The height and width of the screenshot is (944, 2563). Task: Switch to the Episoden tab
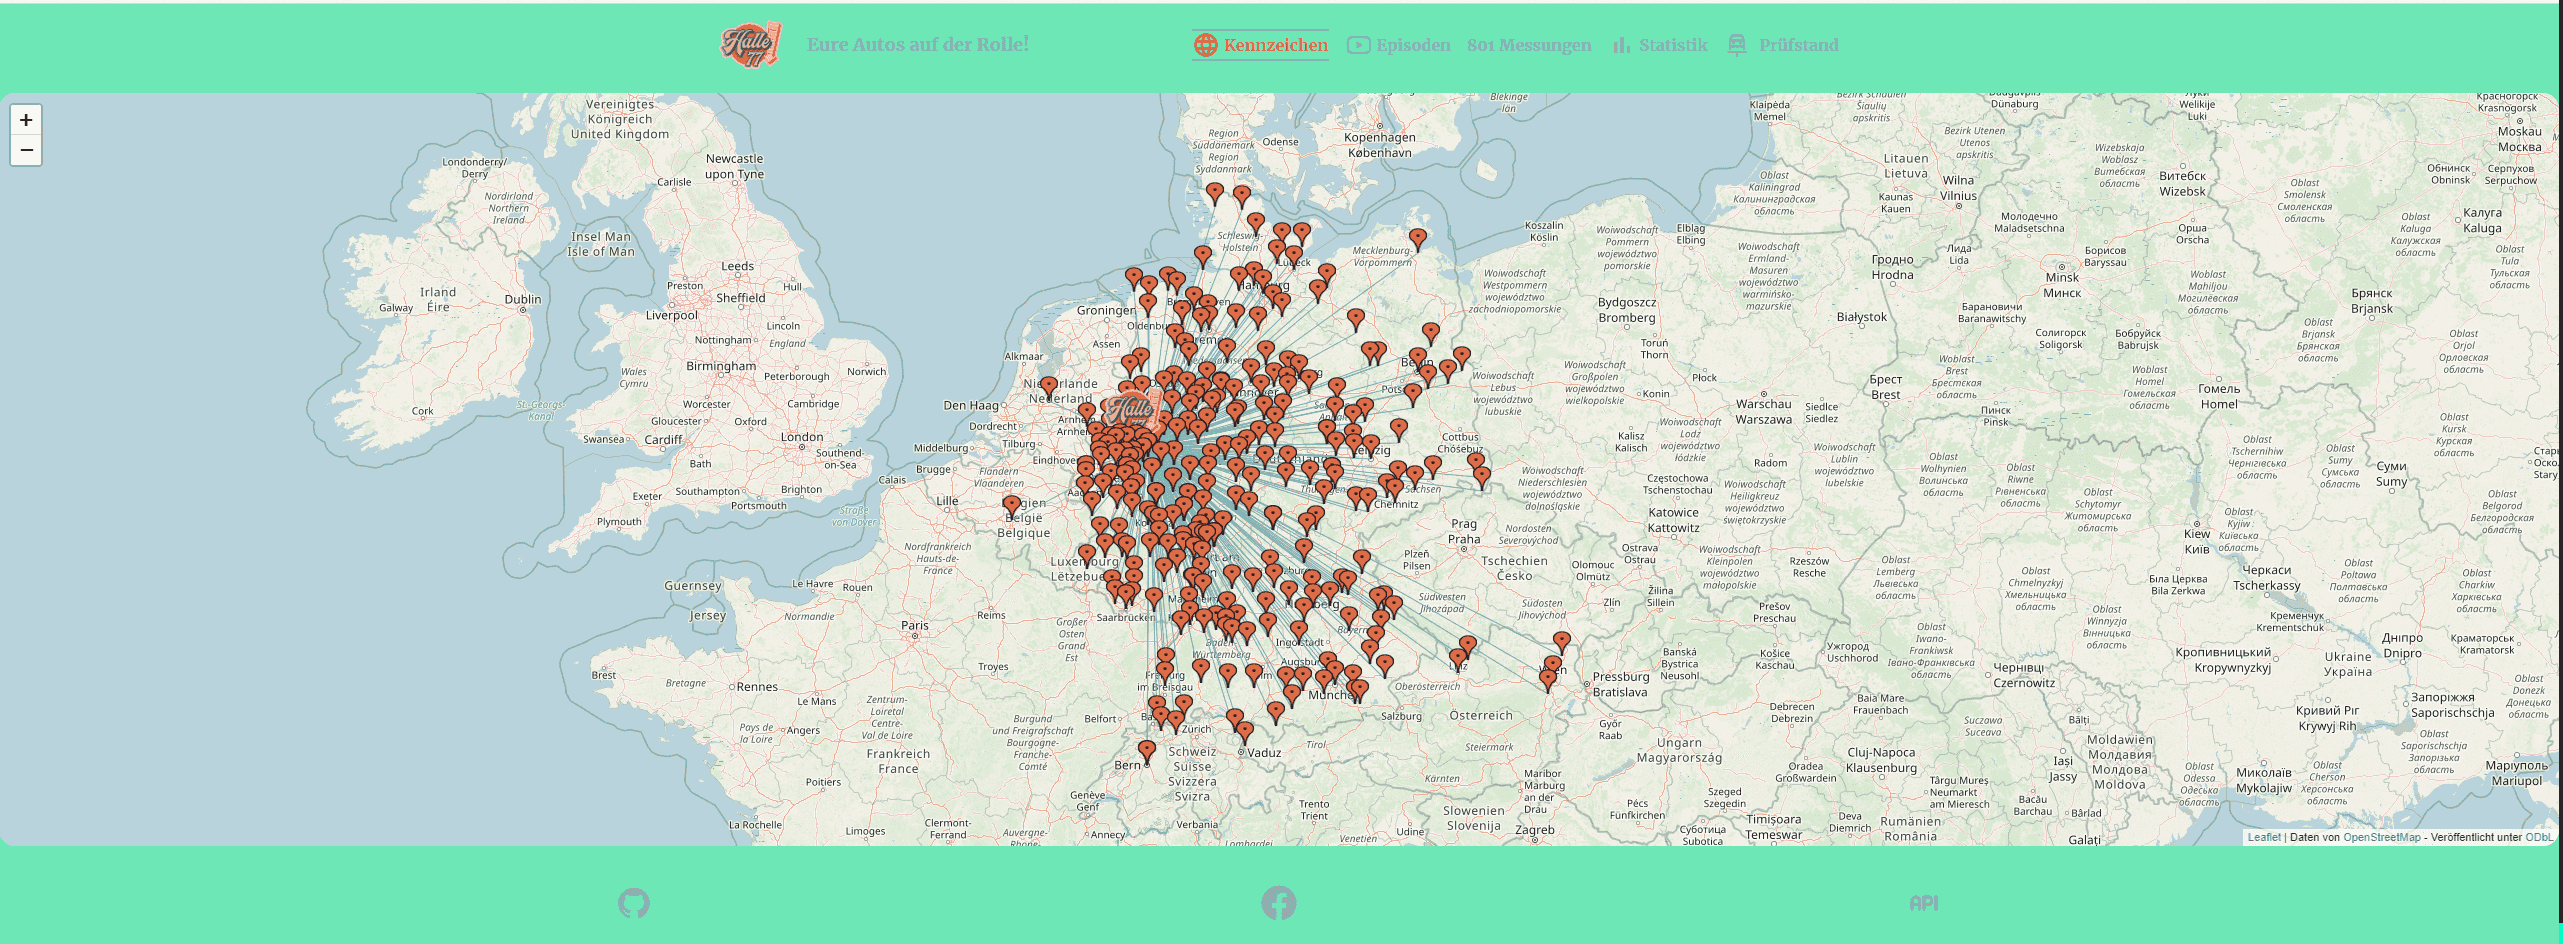[x=1399, y=45]
